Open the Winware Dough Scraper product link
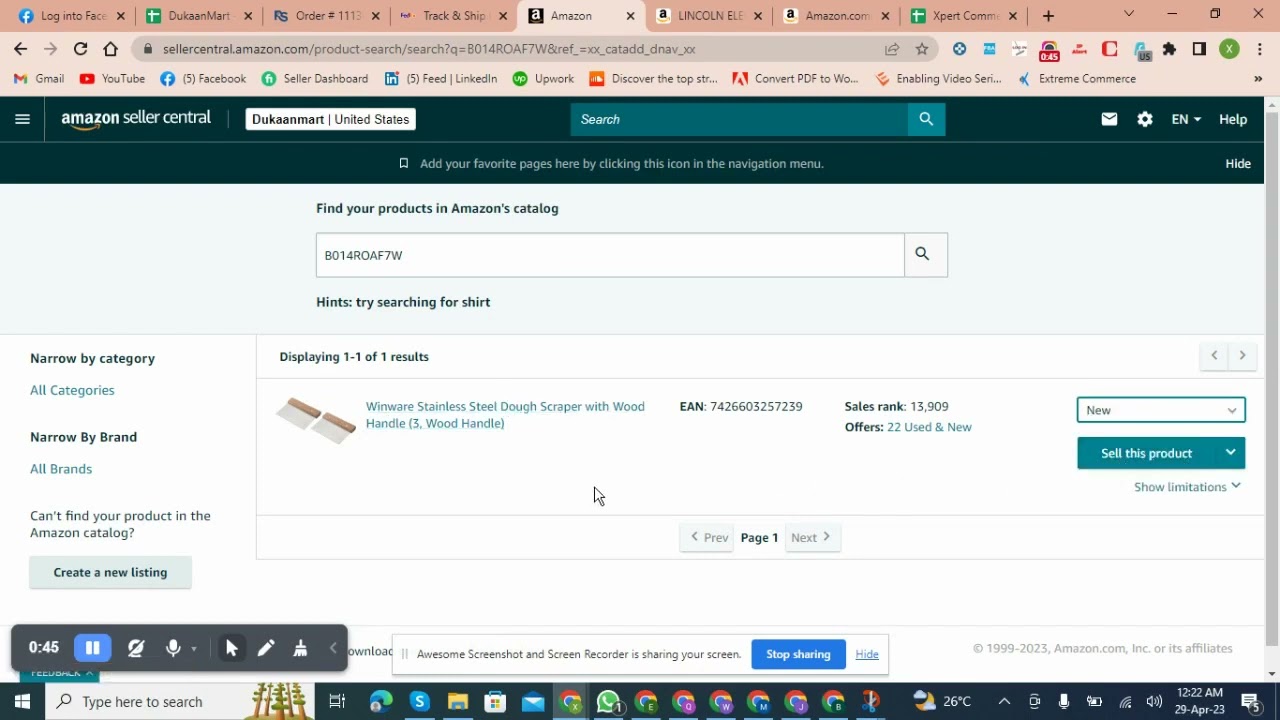 click(x=505, y=415)
